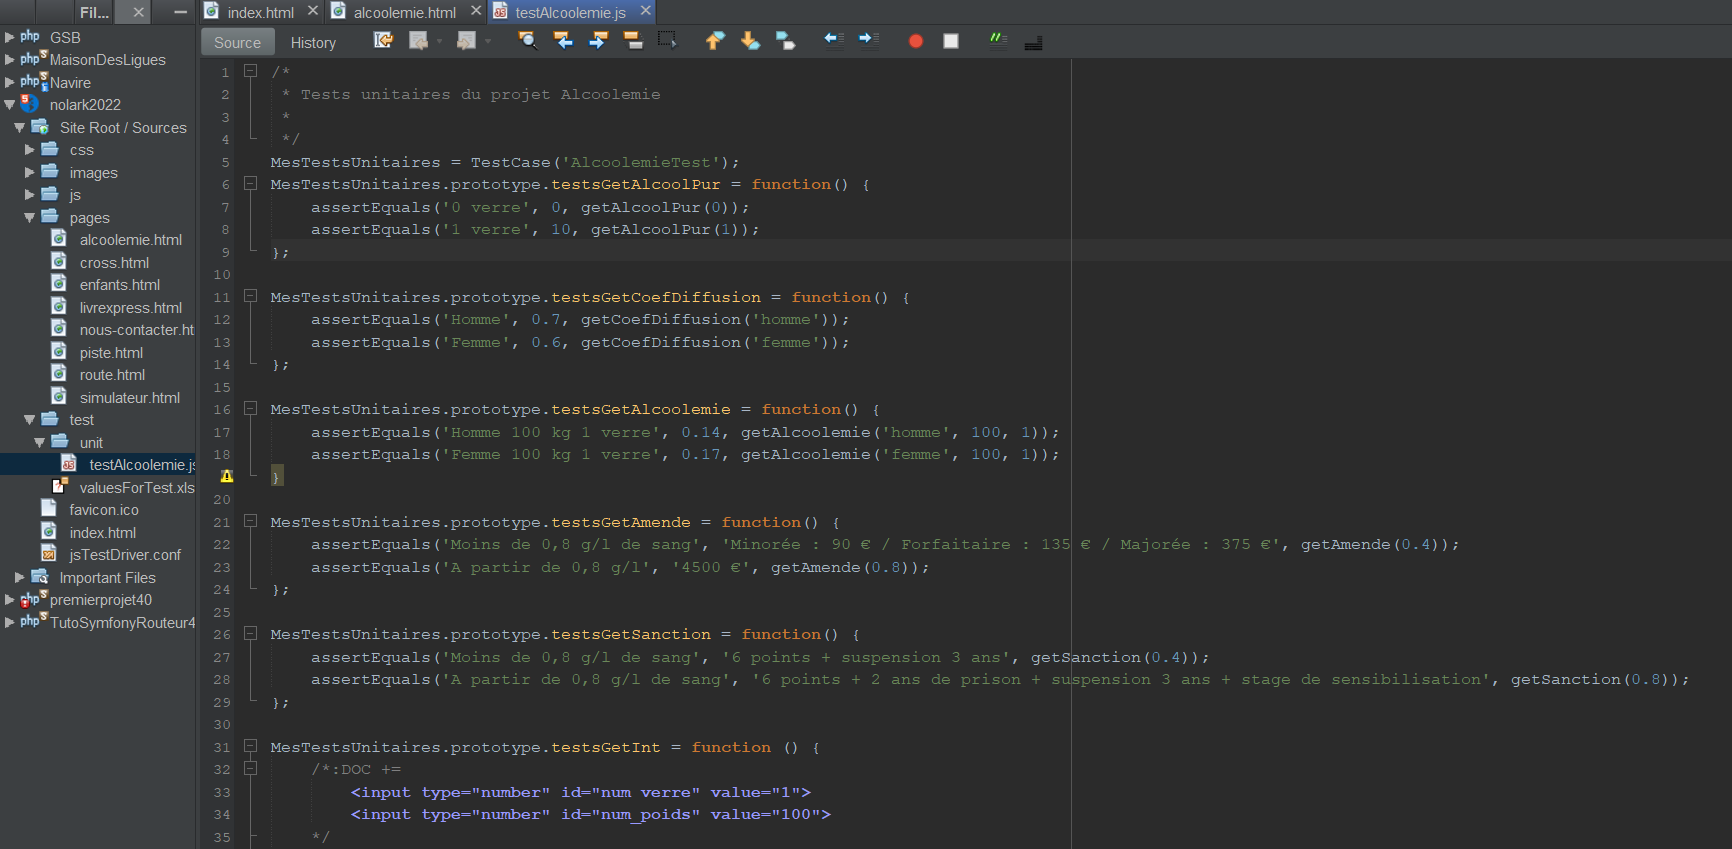Minimize the Files panel with dash icon

coord(180,12)
